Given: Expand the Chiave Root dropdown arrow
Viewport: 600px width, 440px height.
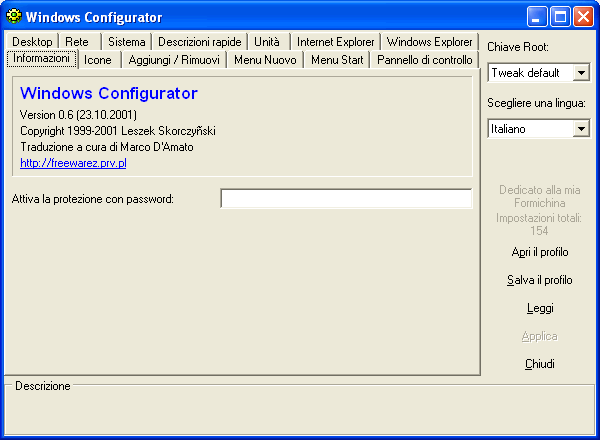Looking at the screenshot, I should click(581, 73).
